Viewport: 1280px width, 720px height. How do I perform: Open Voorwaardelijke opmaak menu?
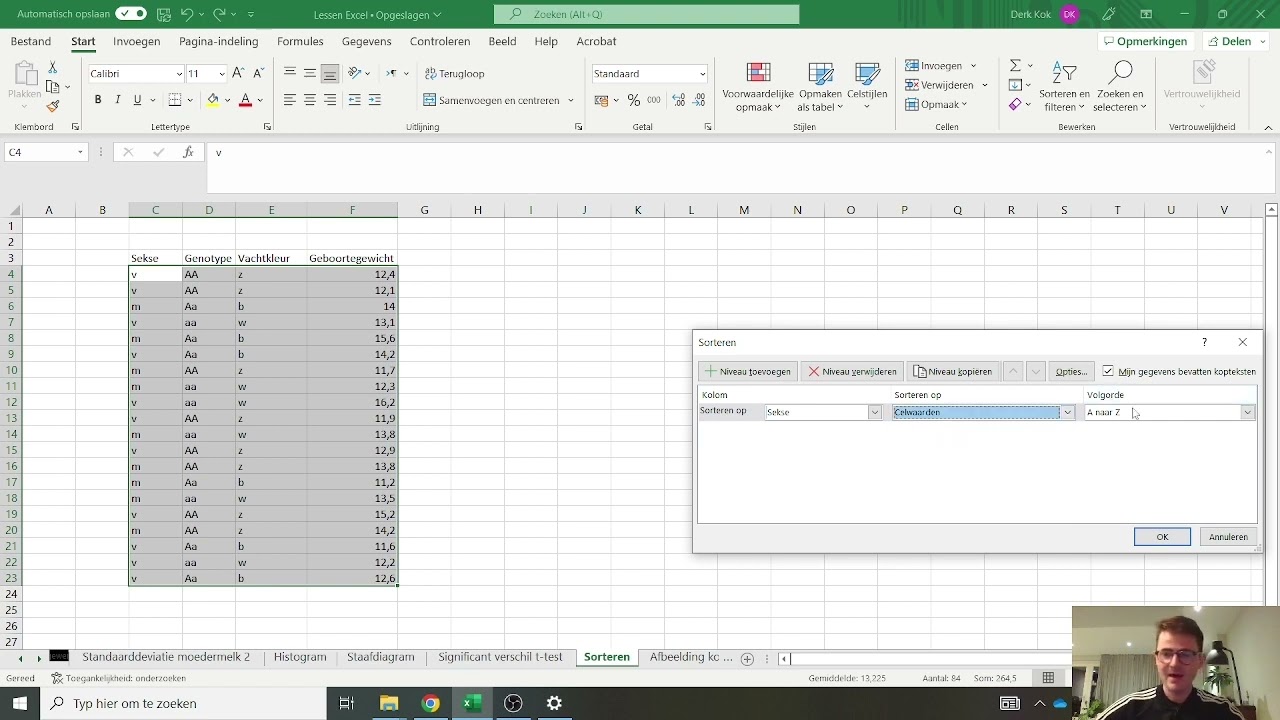pos(758,87)
